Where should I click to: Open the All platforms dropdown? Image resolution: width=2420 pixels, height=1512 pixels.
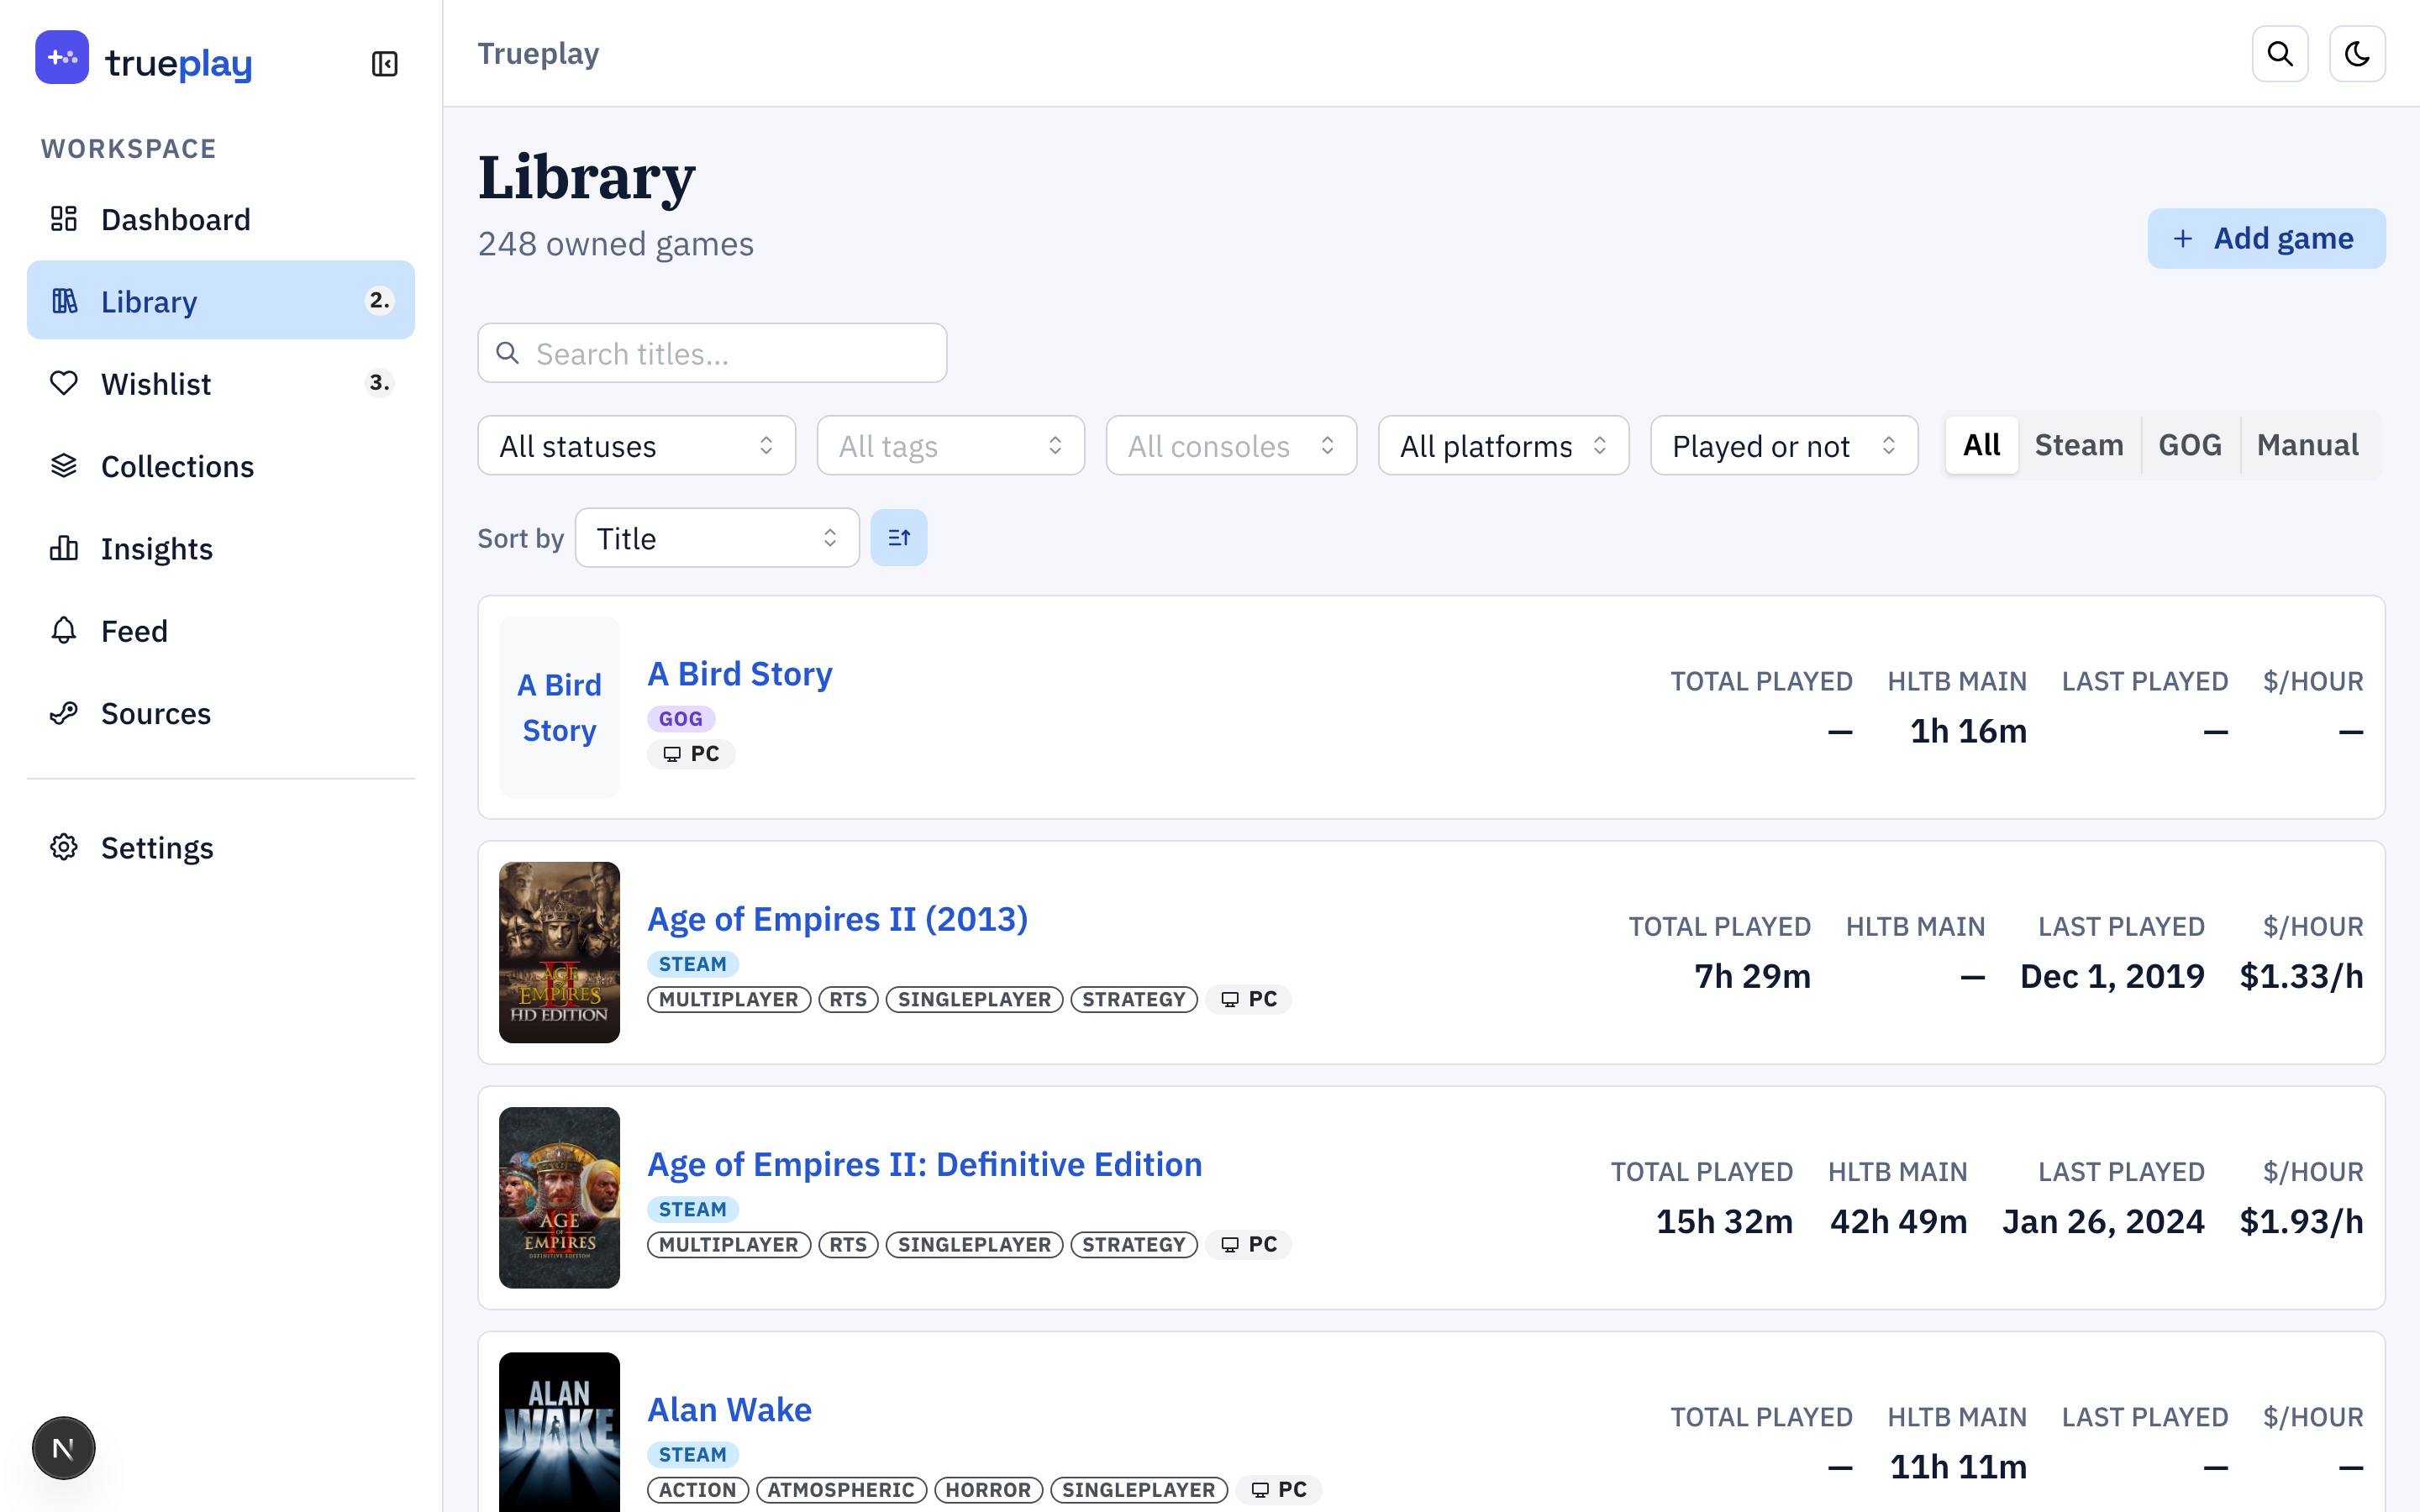point(1503,446)
